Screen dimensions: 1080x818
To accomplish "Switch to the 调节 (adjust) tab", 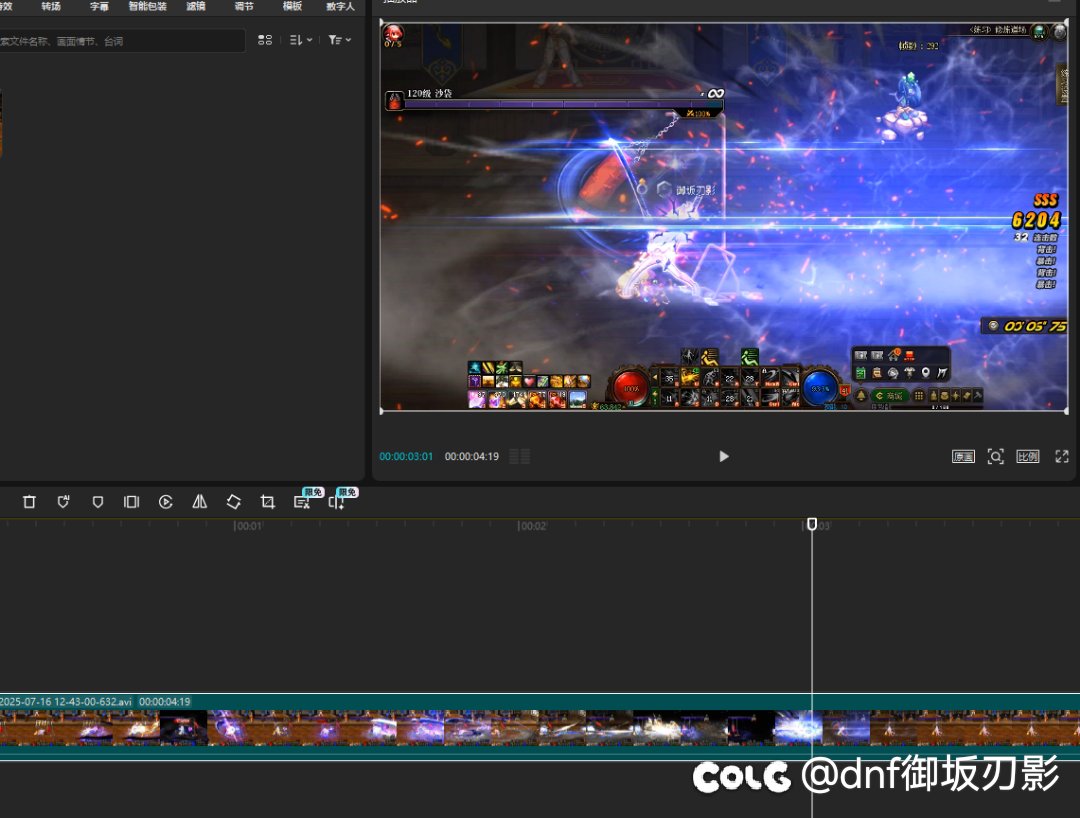I will point(244,6).
